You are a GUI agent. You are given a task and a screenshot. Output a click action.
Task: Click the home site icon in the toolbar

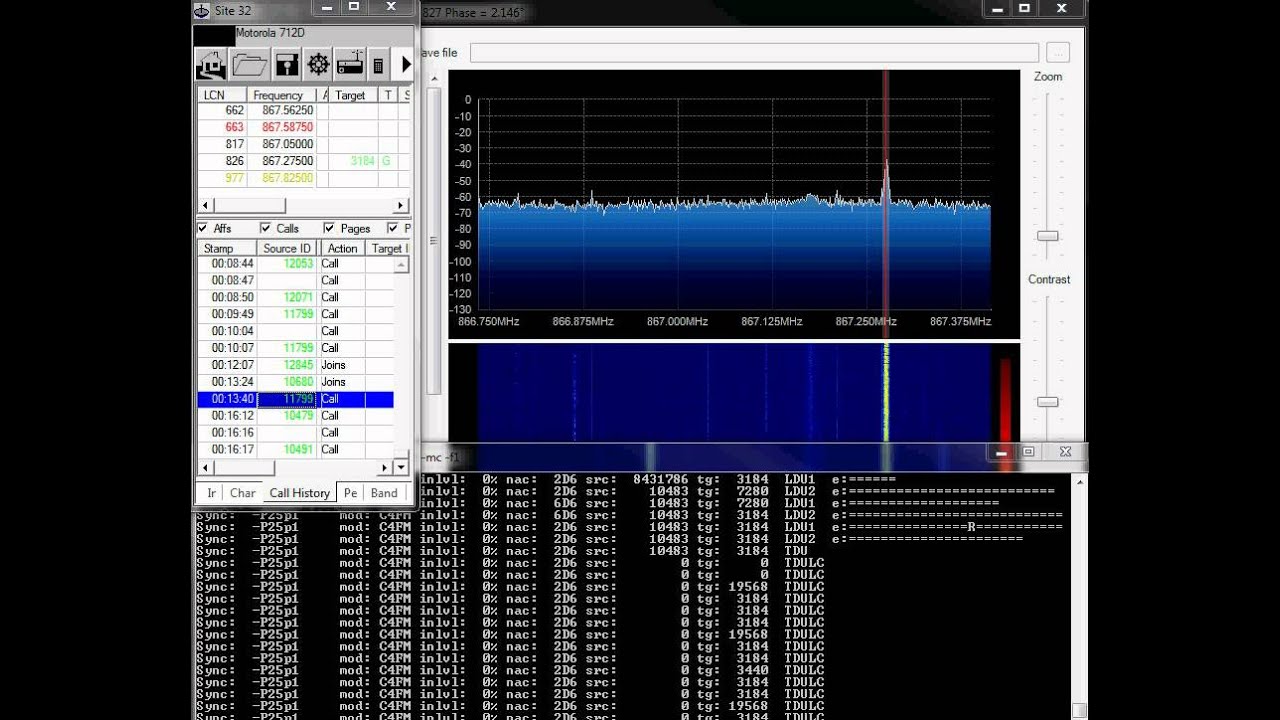pyautogui.click(x=211, y=65)
